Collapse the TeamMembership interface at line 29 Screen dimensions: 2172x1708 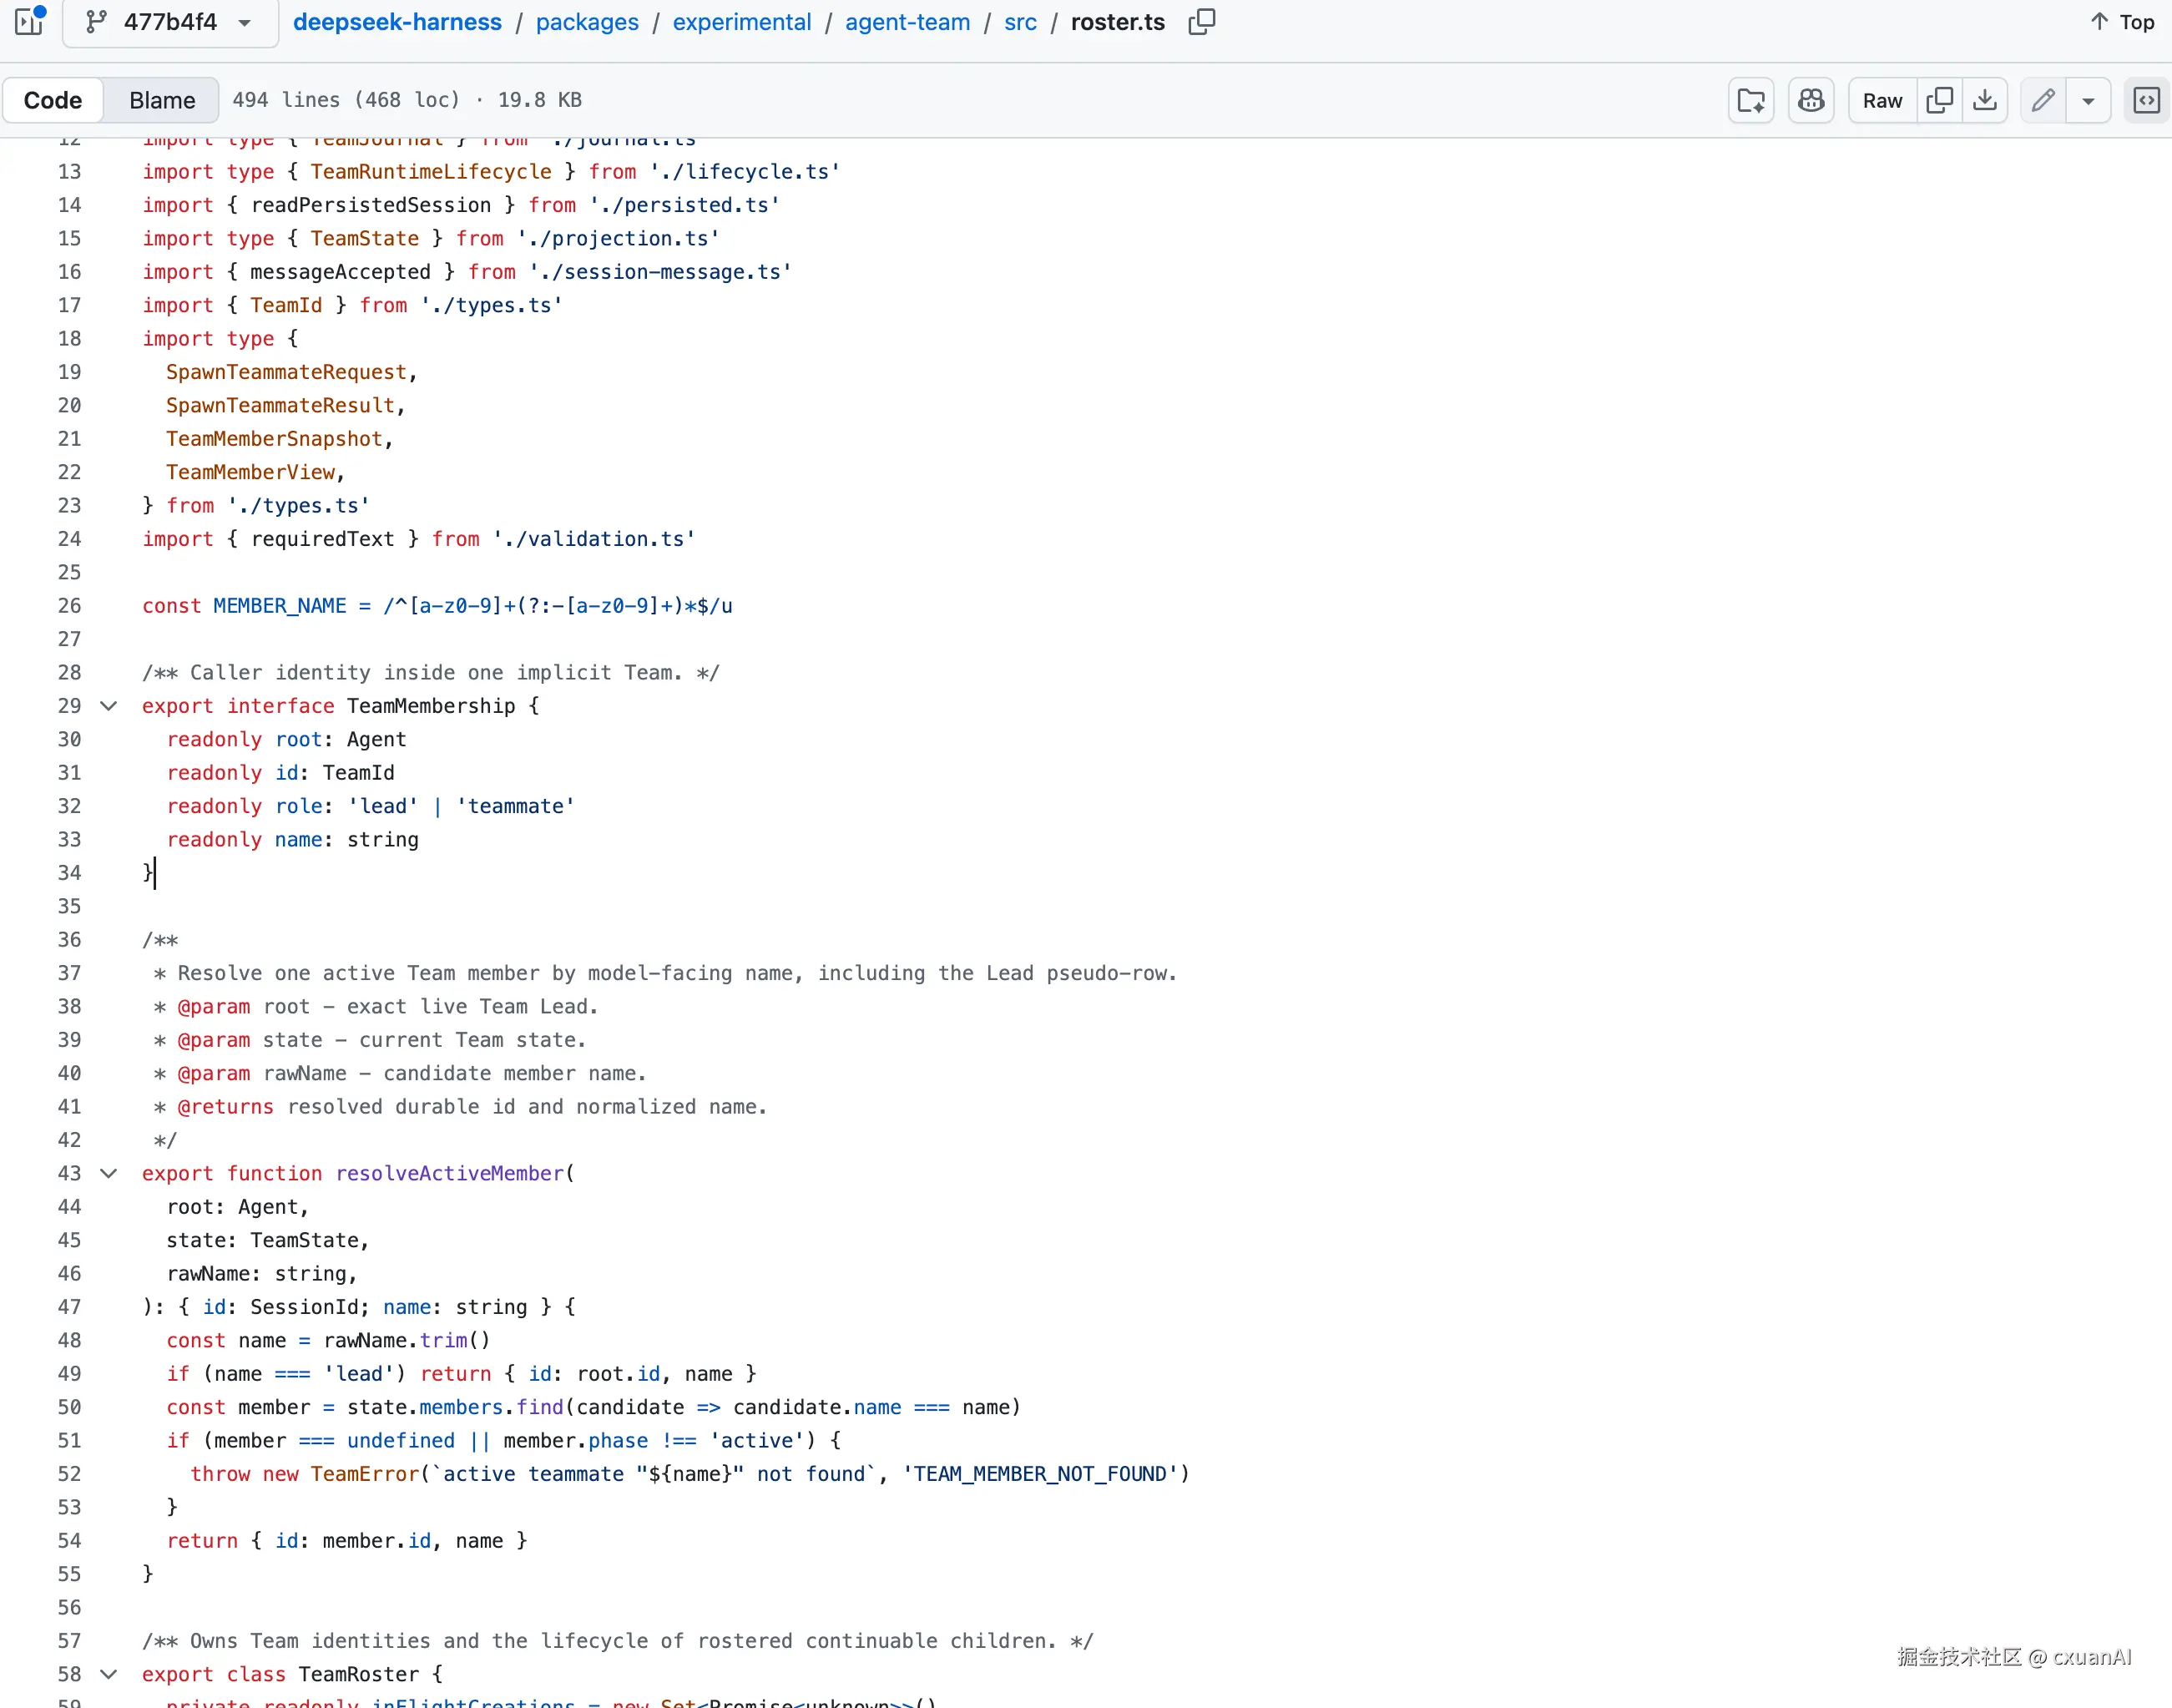(x=109, y=706)
